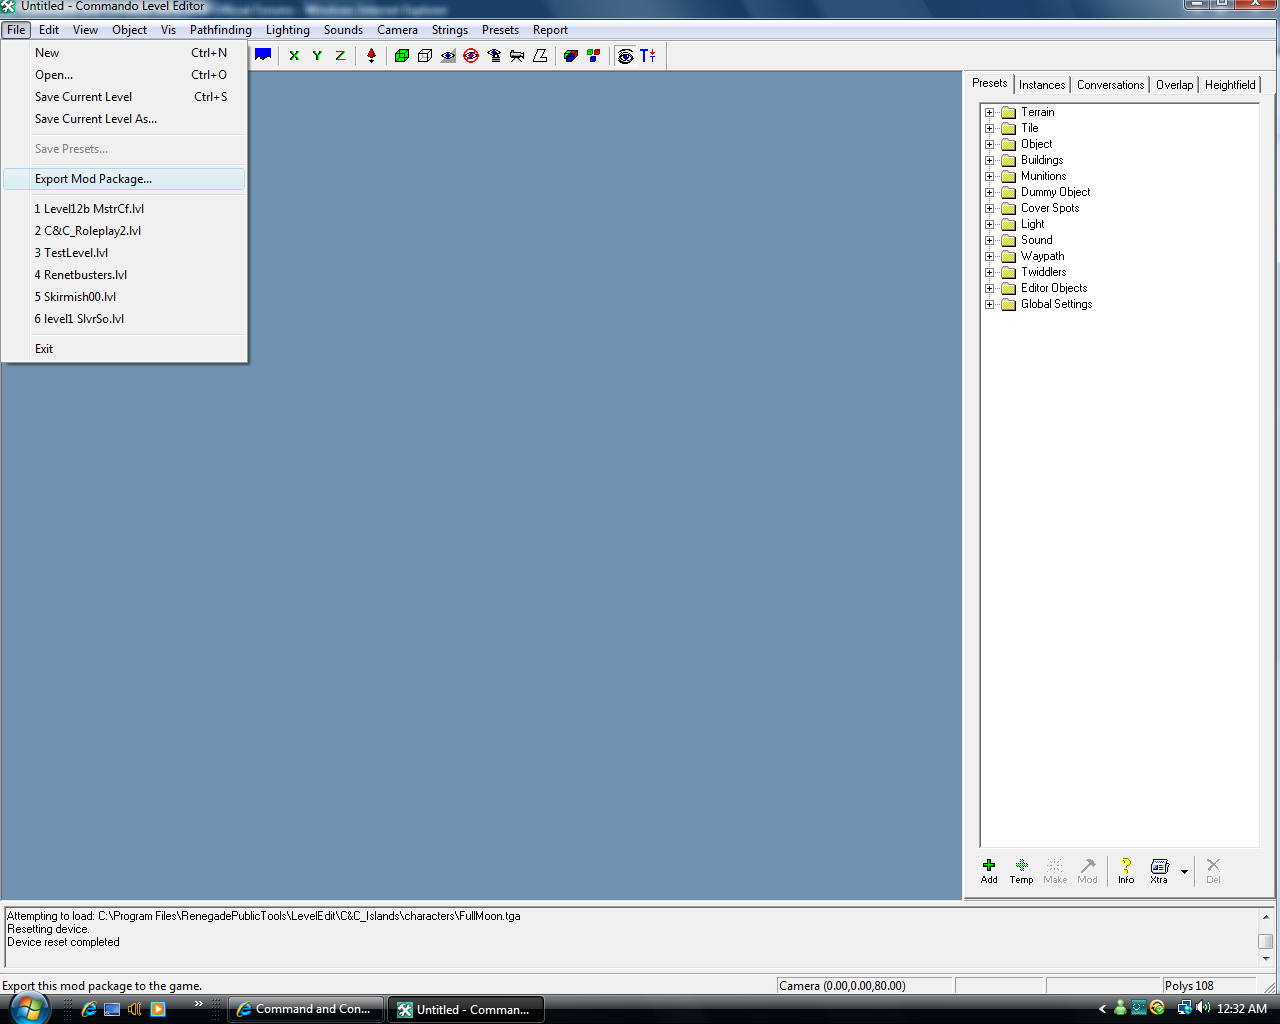Expand the Terrain tree folder
The height and width of the screenshot is (1024, 1280).
990,112
